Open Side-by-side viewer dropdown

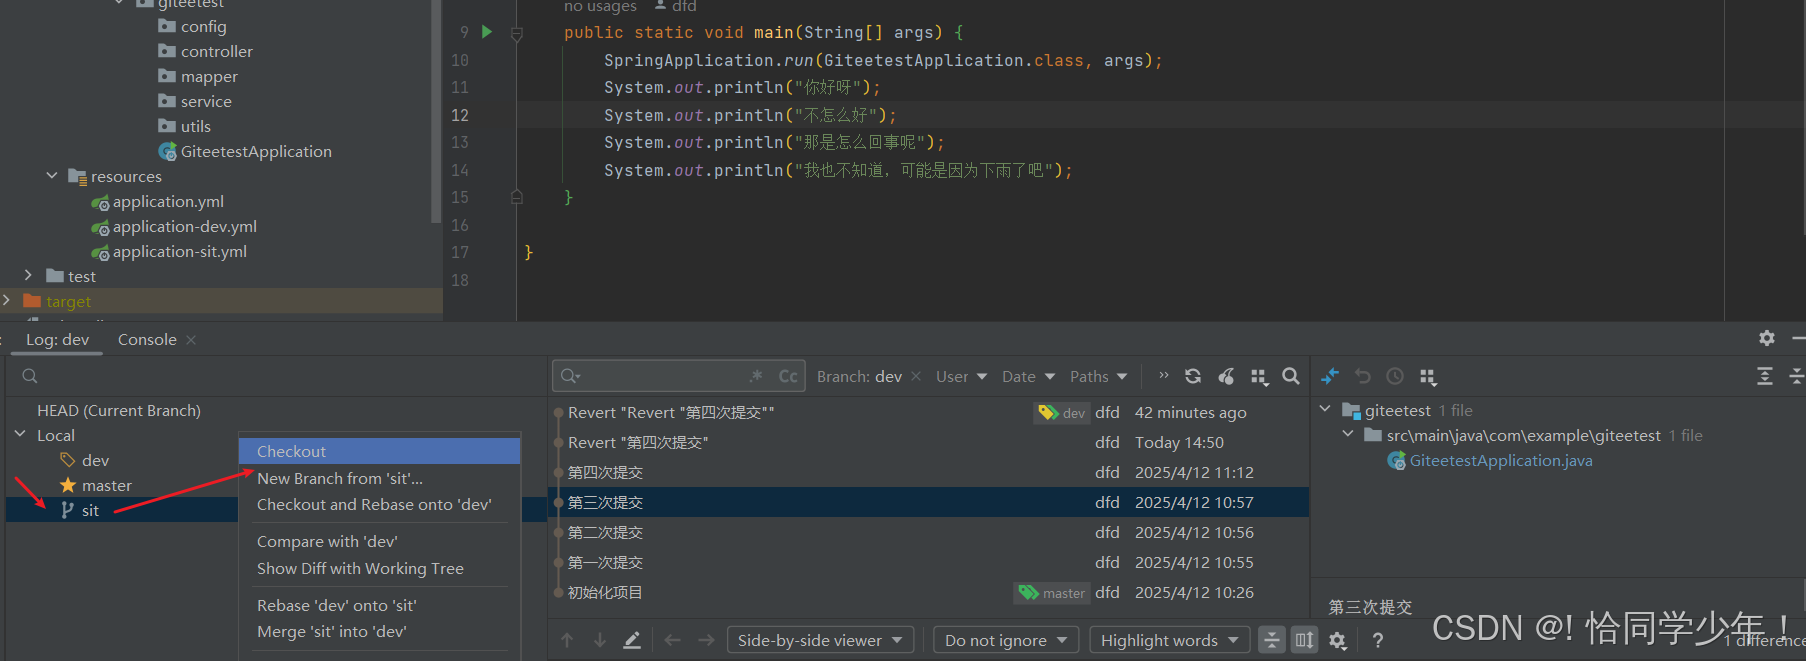click(x=820, y=640)
